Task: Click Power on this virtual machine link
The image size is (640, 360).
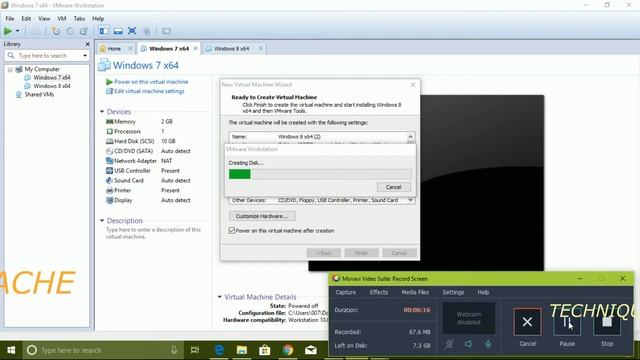Action: (151, 82)
